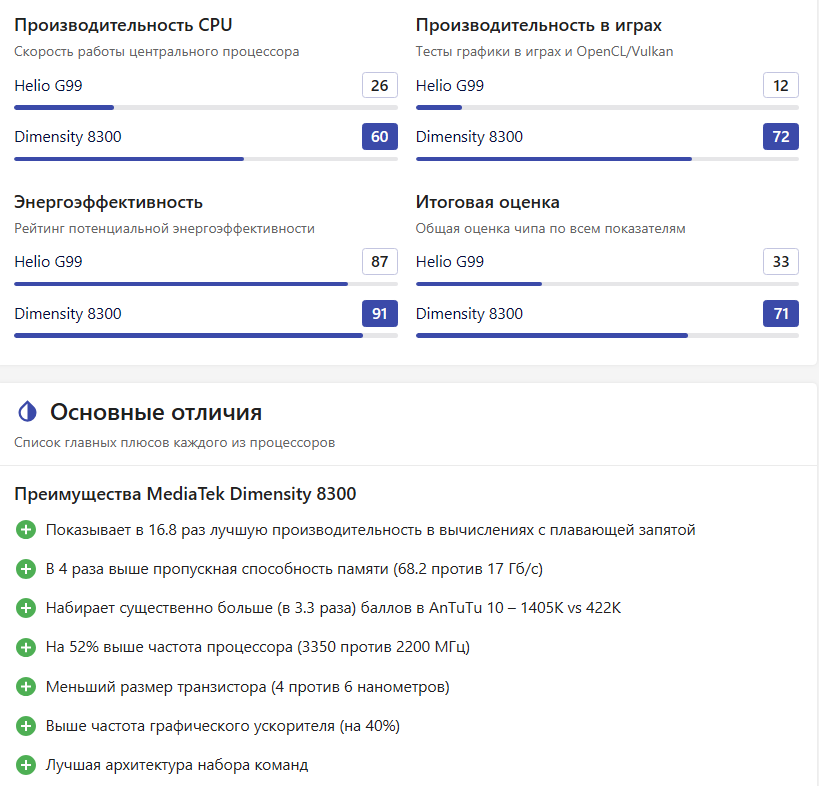Viewport: 819px width, 786px height.
Task: Click the Dimensity 8300 gaming performance bar
Action: pos(607,158)
